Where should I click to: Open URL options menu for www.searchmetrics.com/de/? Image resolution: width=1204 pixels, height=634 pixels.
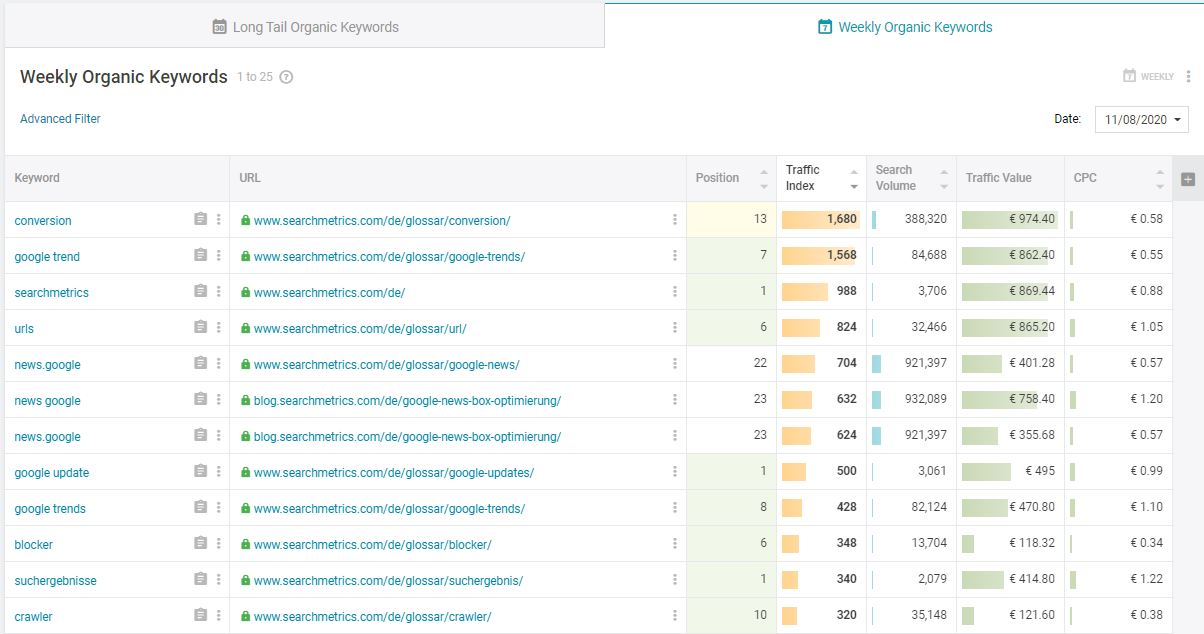click(675, 292)
